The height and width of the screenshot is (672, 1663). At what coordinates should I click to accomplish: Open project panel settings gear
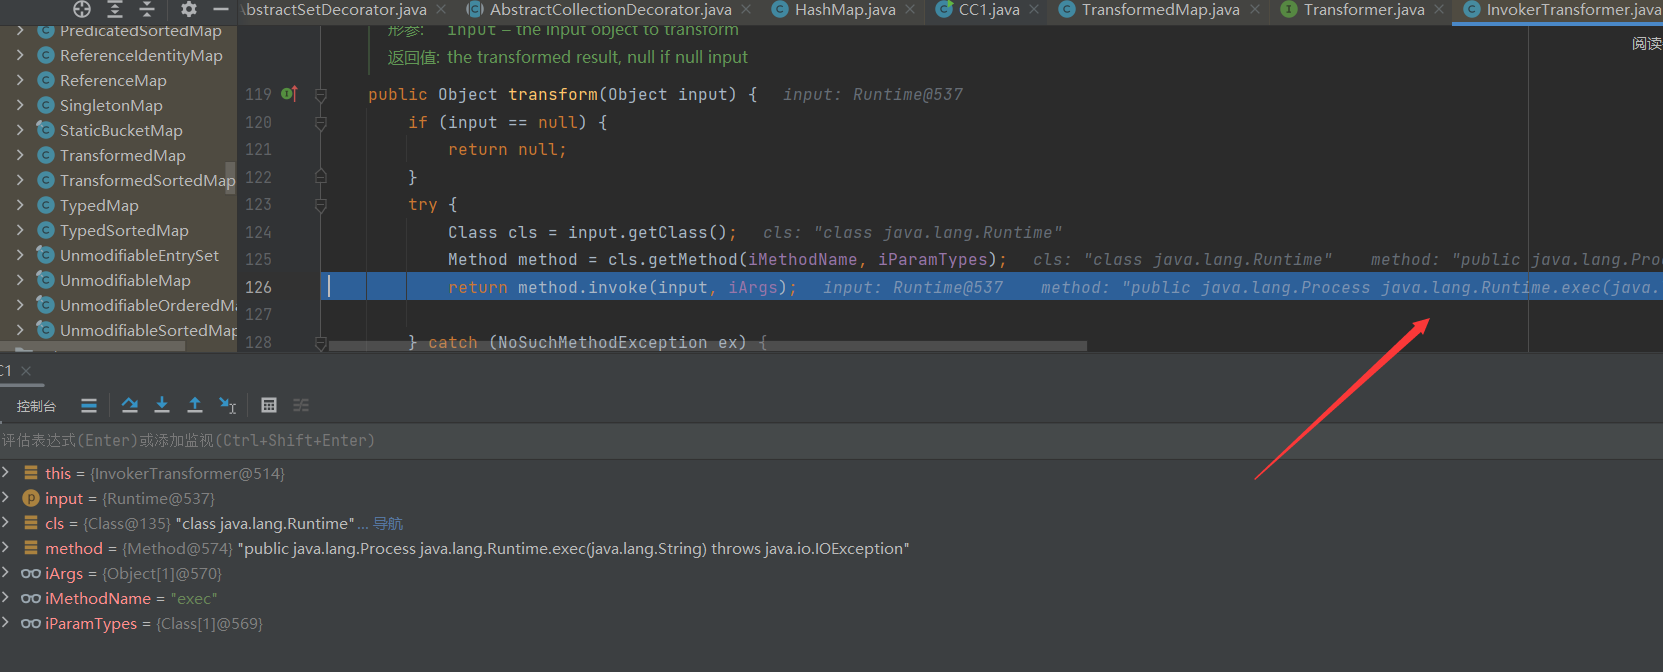189,9
